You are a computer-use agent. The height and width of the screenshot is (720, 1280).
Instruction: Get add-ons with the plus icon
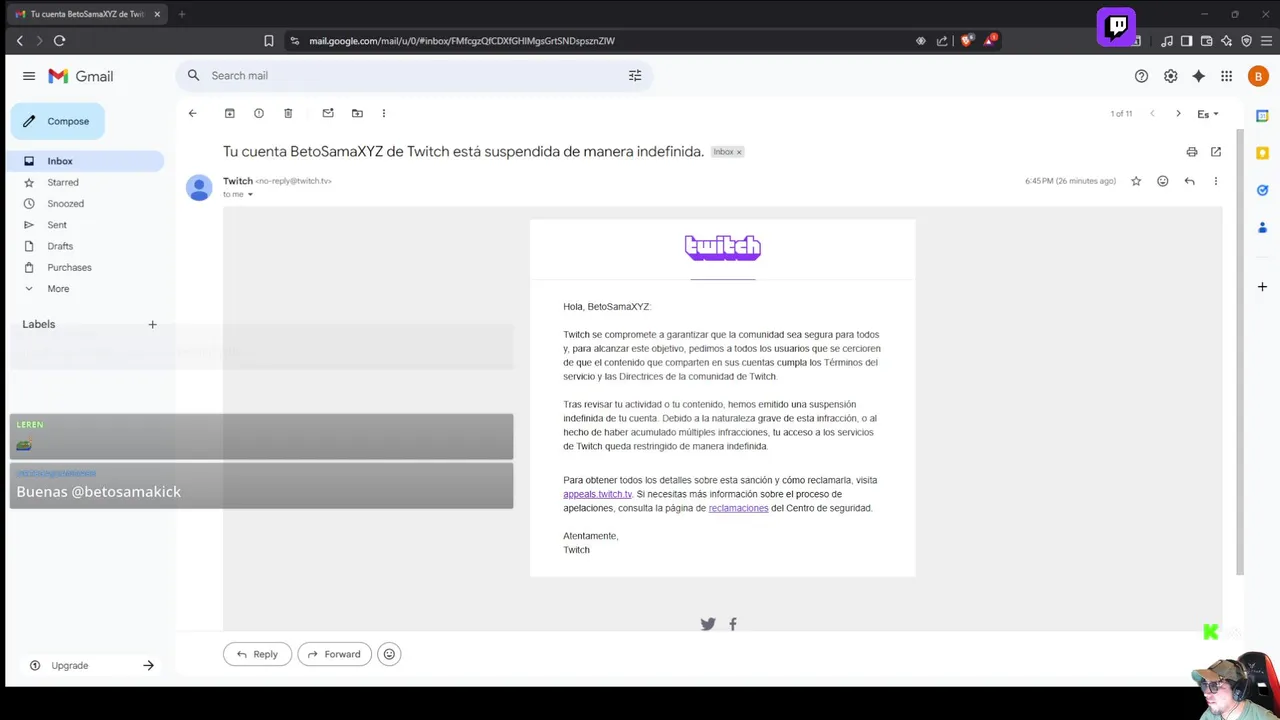coord(1262,287)
